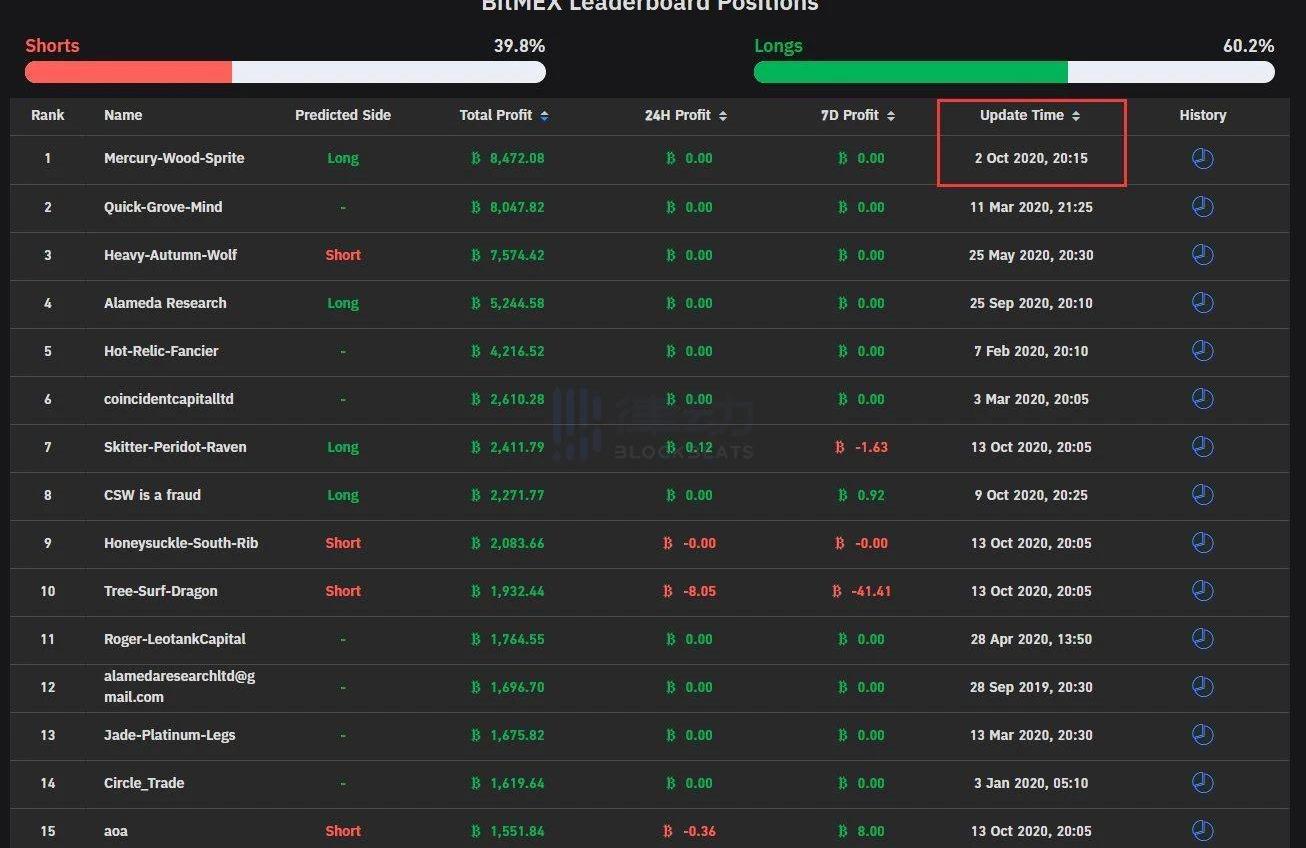This screenshot has height=848, width=1306.
Task: Open history icon for Jade-Platinum-Legs
Action: click(1202, 735)
